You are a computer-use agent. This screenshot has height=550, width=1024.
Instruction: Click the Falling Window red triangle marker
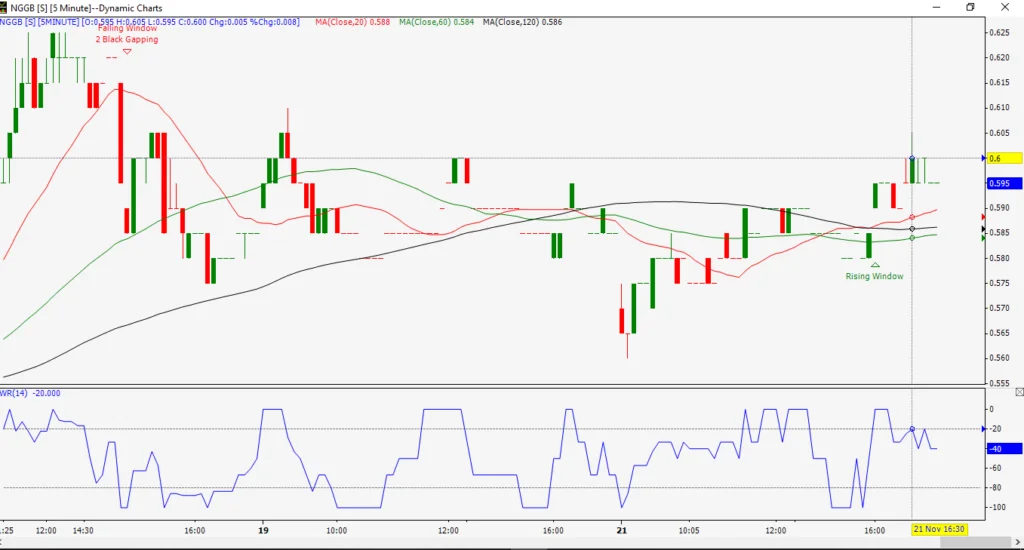click(x=127, y=52)
